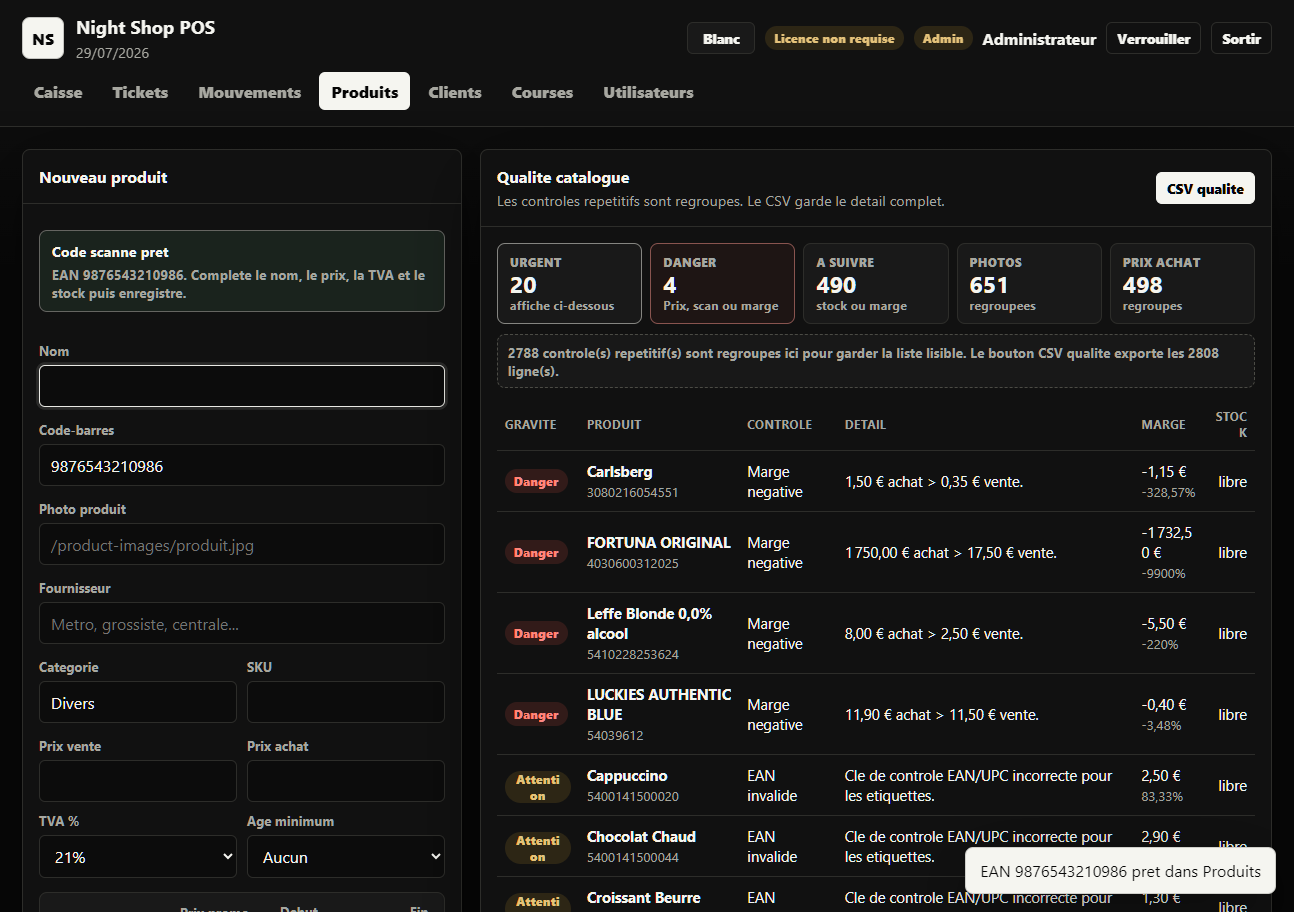This screenshot has height=912, width=1294.
Task: Open the Courses tab
Action: click(x=542, y=92)
